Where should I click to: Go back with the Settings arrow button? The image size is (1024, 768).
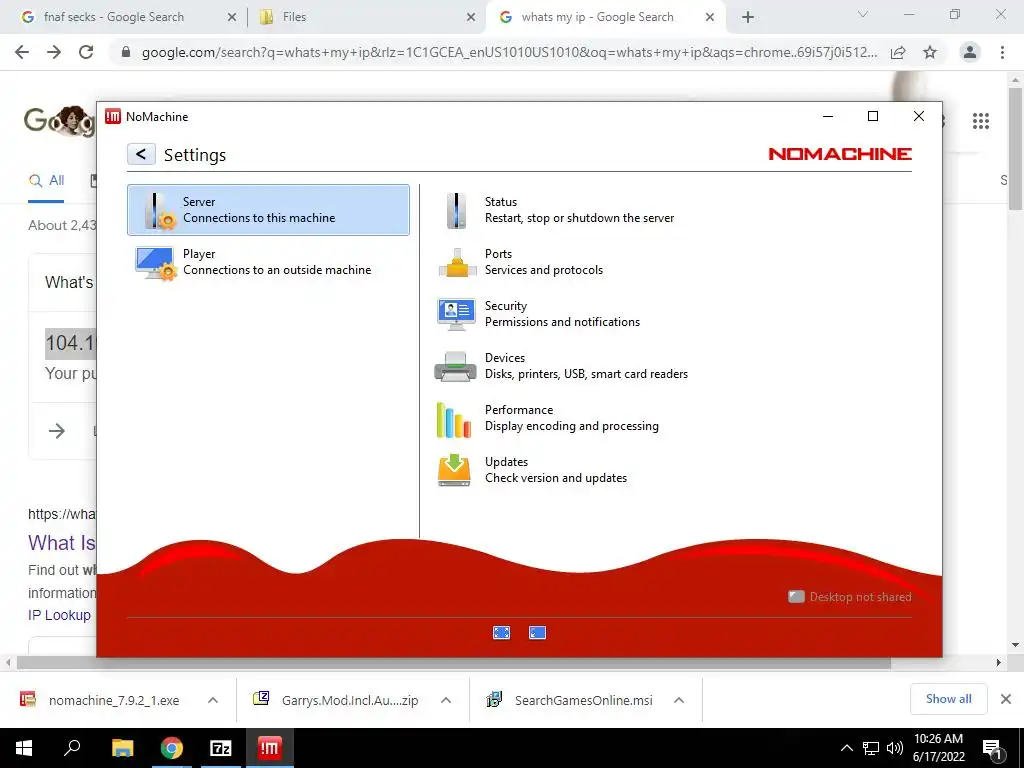tap(141, 154)
